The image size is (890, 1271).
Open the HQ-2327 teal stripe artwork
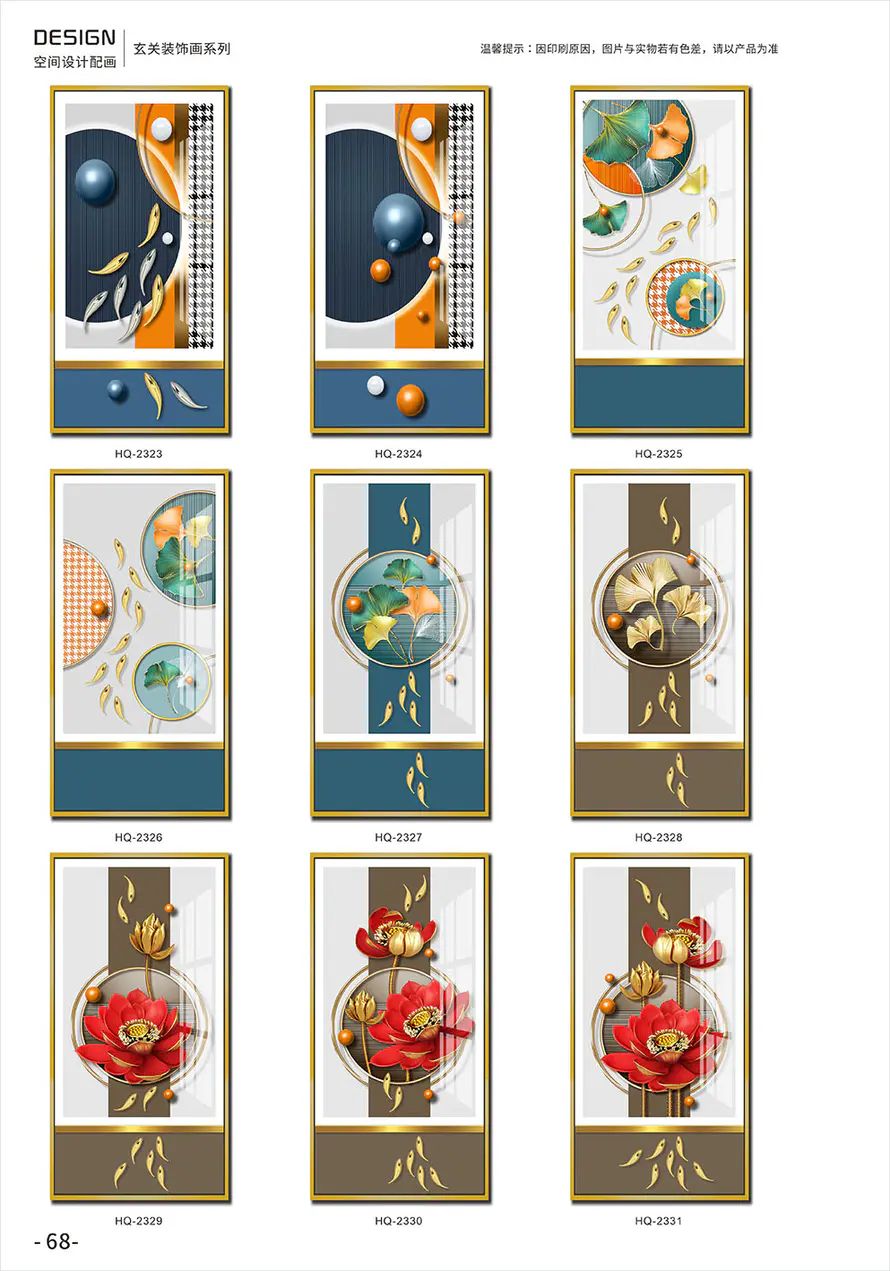pos(400,644)
